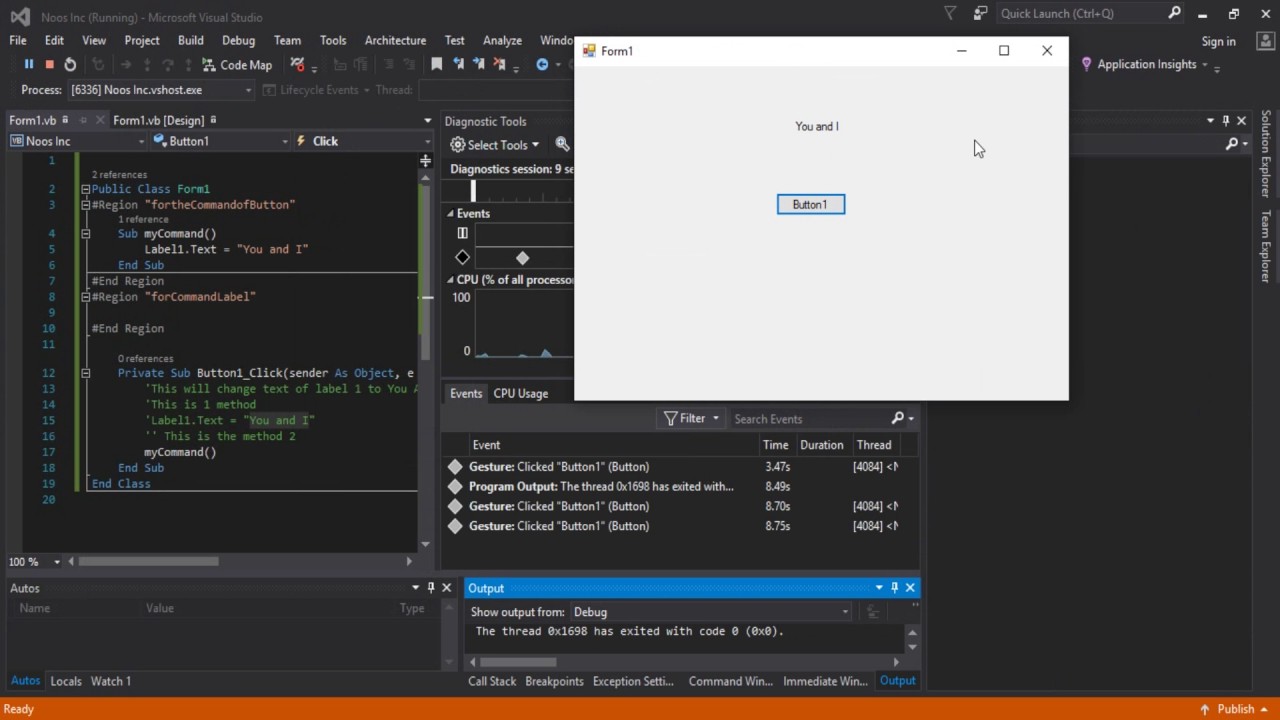This screenshot has width=1280, height=720.
Task: Click the editor horizontal scrollbar thumb
Action: point(148,562)
